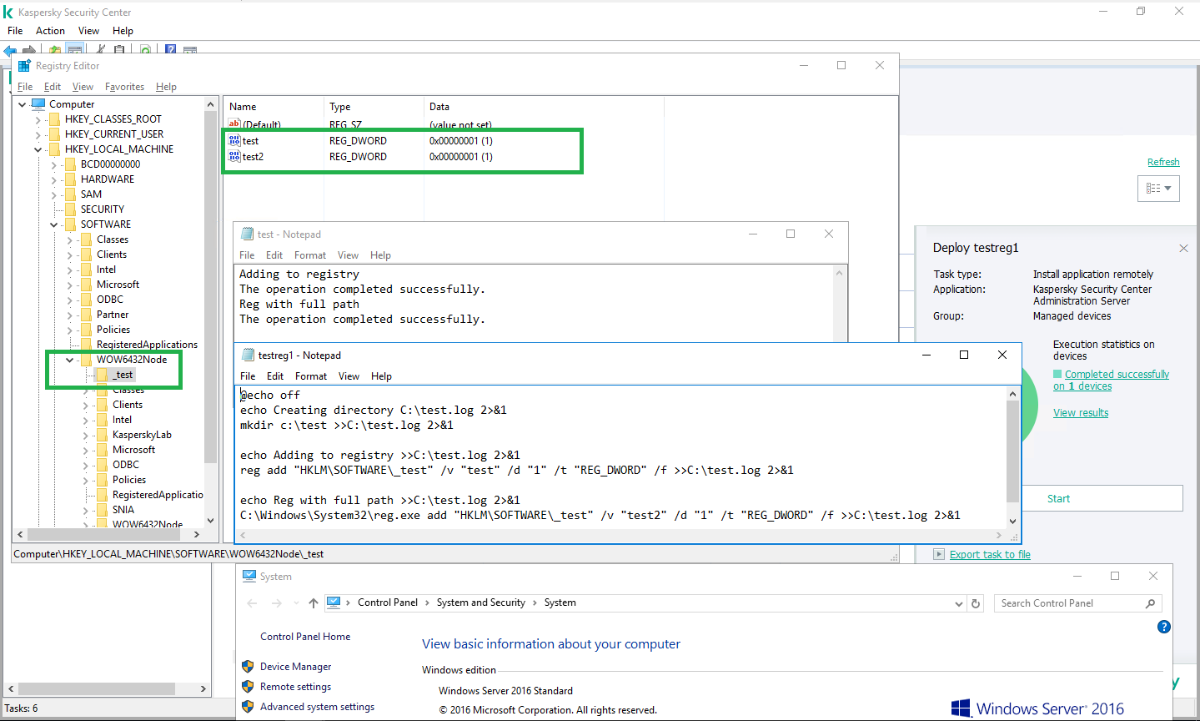Open the View results link

click(1080, 413)
